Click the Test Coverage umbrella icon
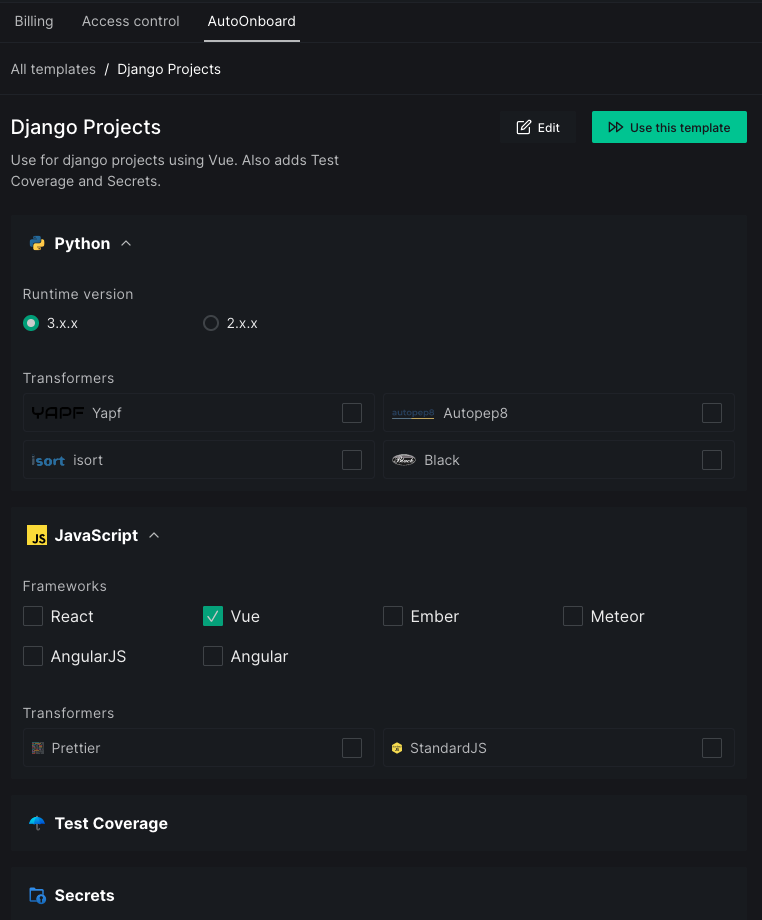Viewport: 762px width, 920px height. [37, 823]
